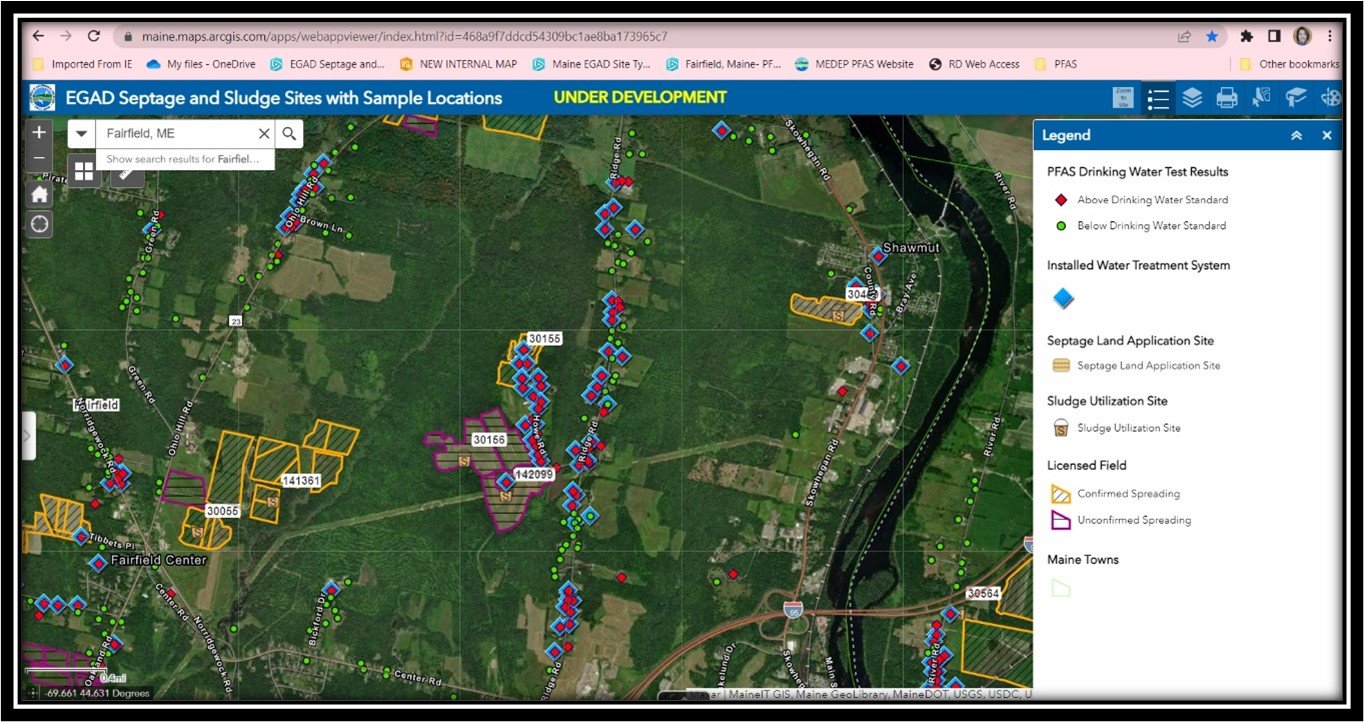The height and width of the screenshot is (722, 1364).
Task: Open EGAD Septage and... bookmark
Action: [x=327, y=64]
